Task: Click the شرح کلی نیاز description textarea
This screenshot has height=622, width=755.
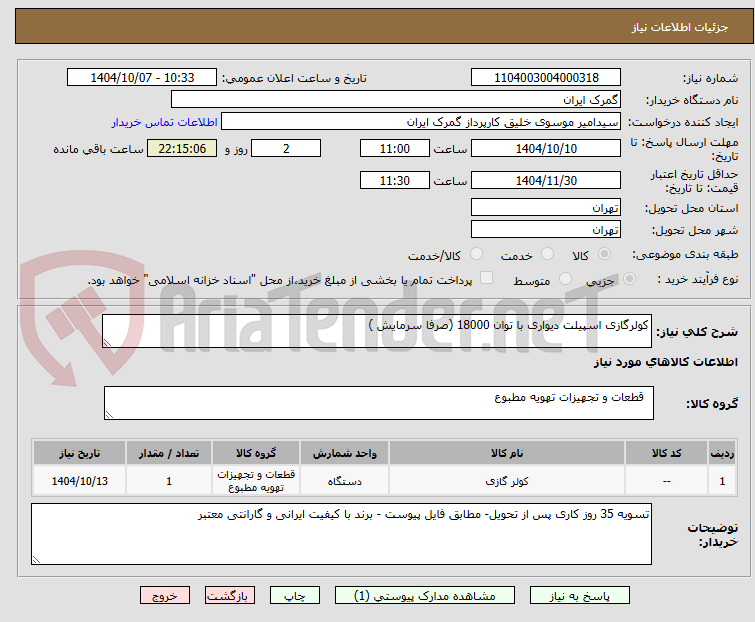Action: [377, 331]
